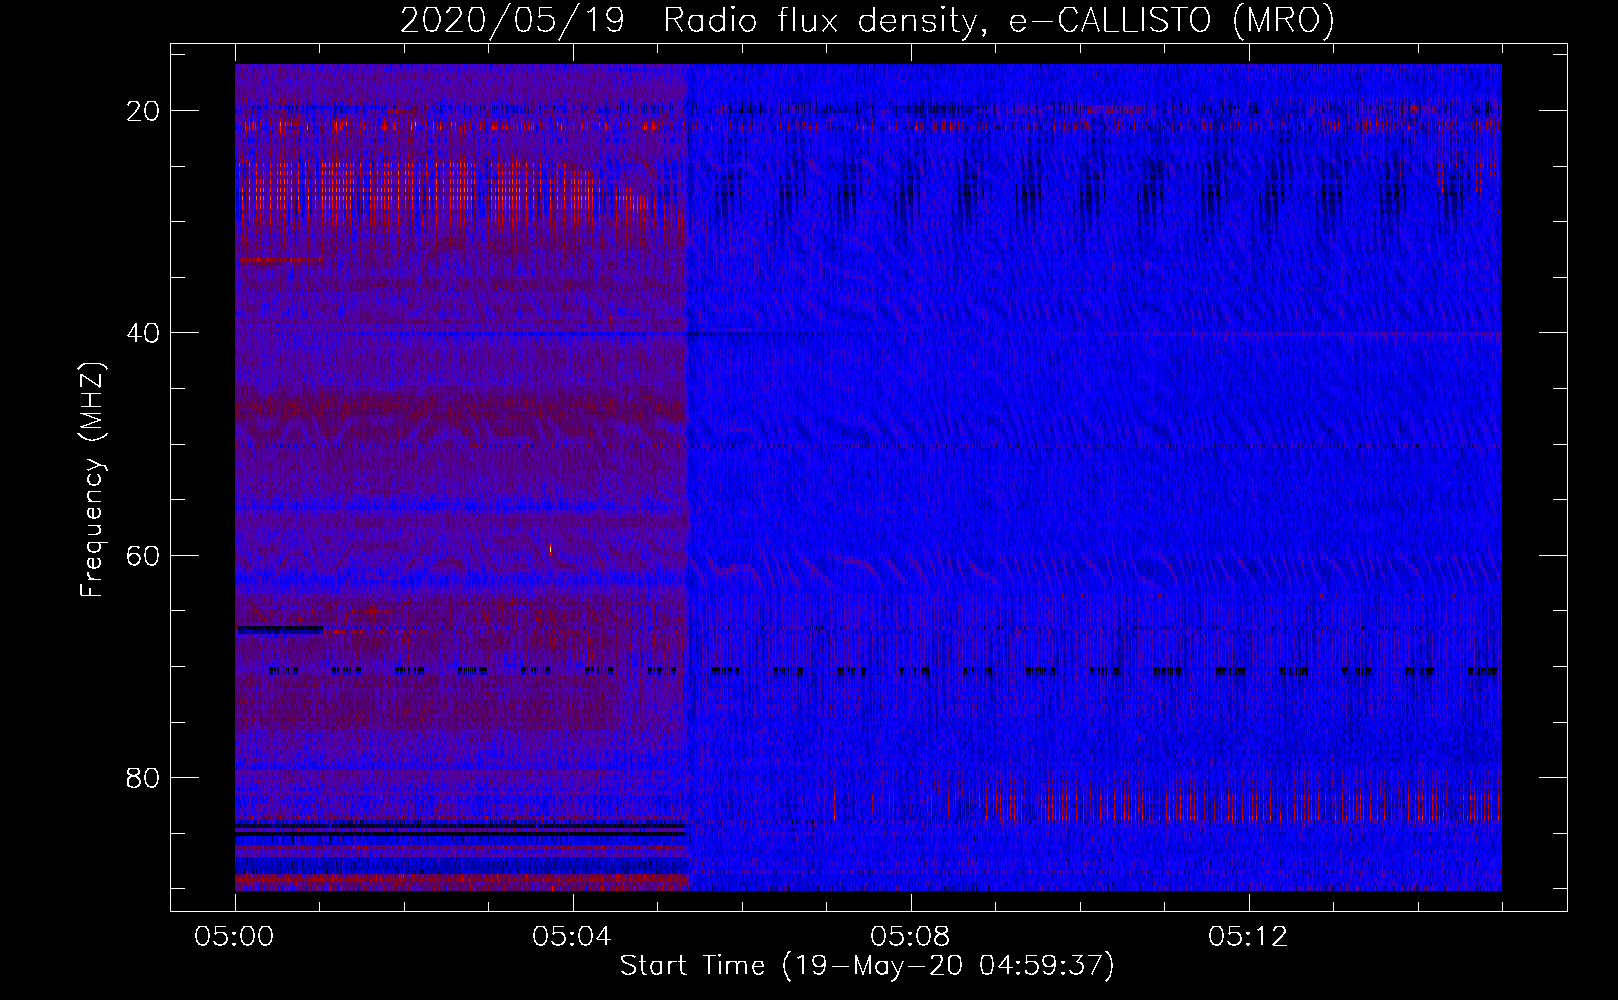Click the "Frequency (MHZ)" y-axis label

click(92, 480)
